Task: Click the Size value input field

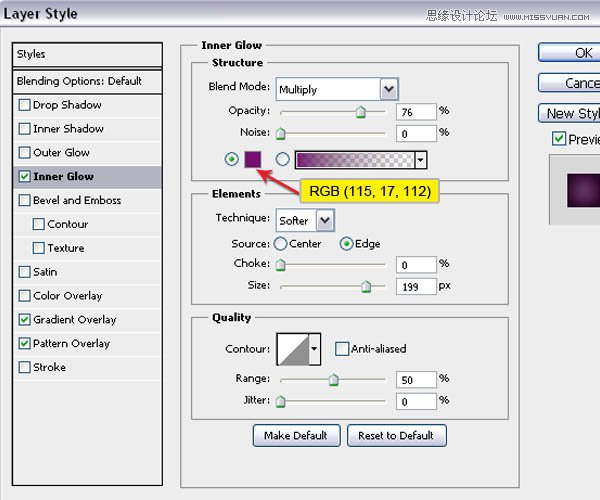Action: click(x=415, y=287)
